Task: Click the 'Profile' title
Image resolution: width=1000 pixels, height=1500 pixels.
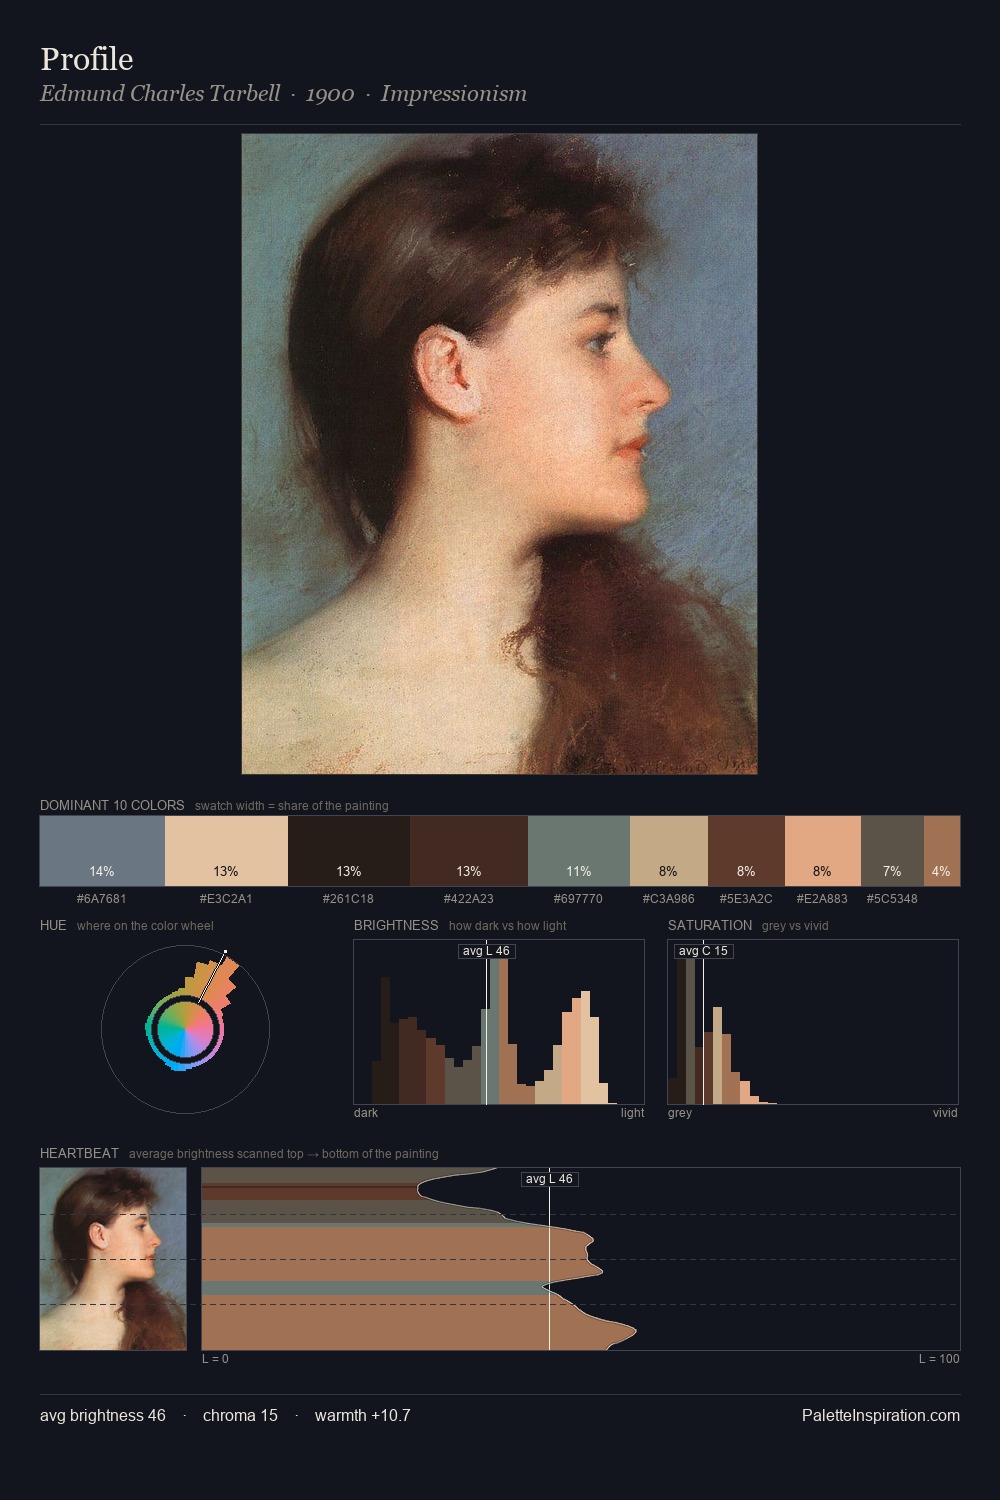Action: 87,59
